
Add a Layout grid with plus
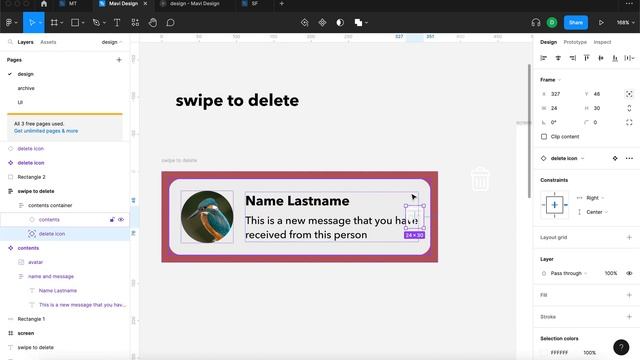click(x=629, y=237)
